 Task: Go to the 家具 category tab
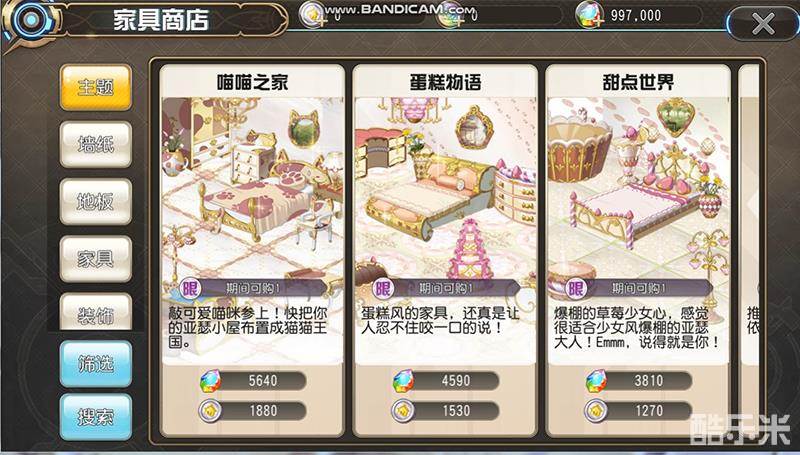pyautogui.click(x=95, y=259)
